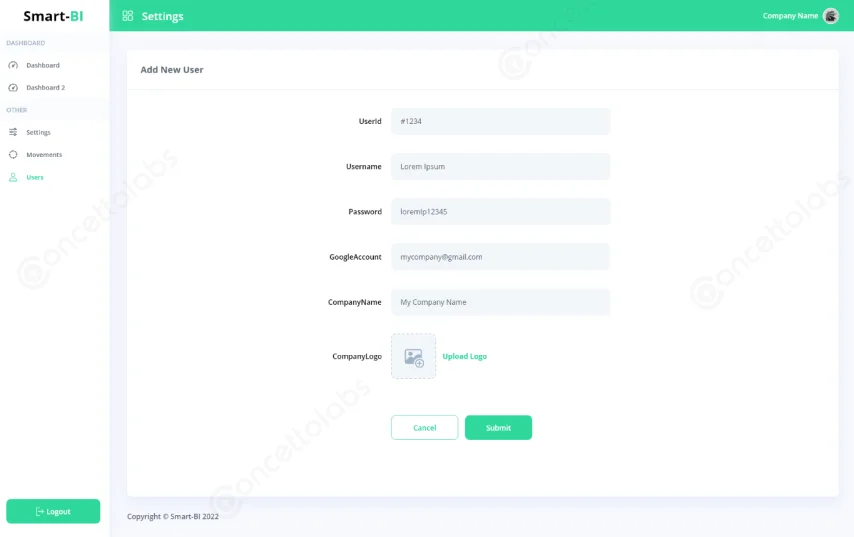Viewport: 854px width, 537px height.
Task: Click the GoogleAccount email field
Action: tap(500, 257)
